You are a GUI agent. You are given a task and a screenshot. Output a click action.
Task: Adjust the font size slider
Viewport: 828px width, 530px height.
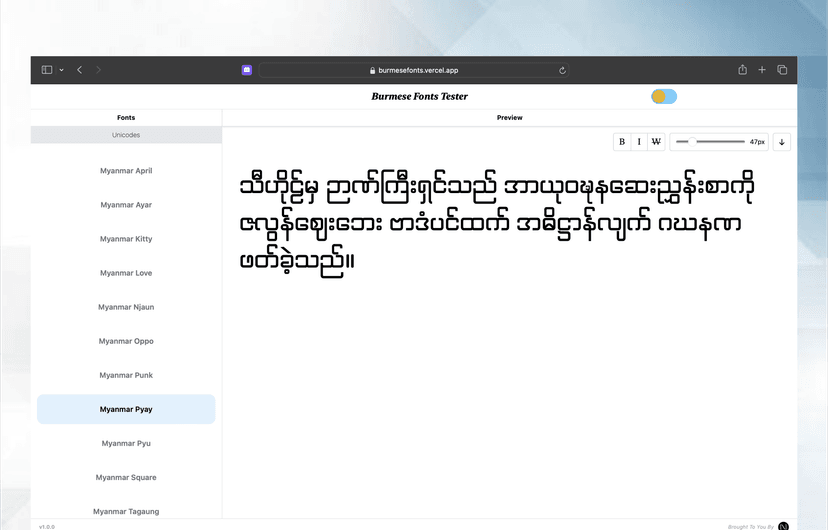click(x=710, y=141)
